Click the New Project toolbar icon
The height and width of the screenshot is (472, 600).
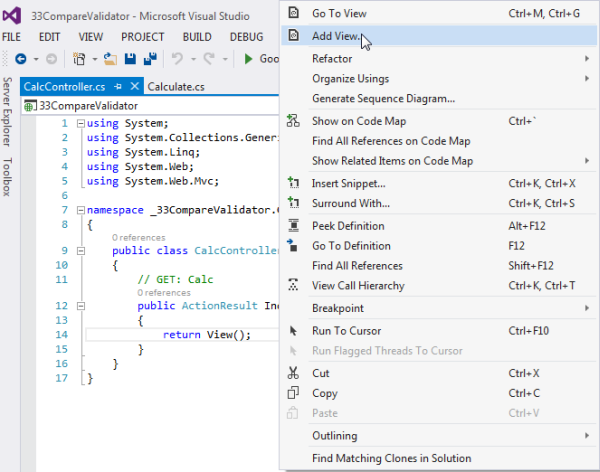coord(81,59)
